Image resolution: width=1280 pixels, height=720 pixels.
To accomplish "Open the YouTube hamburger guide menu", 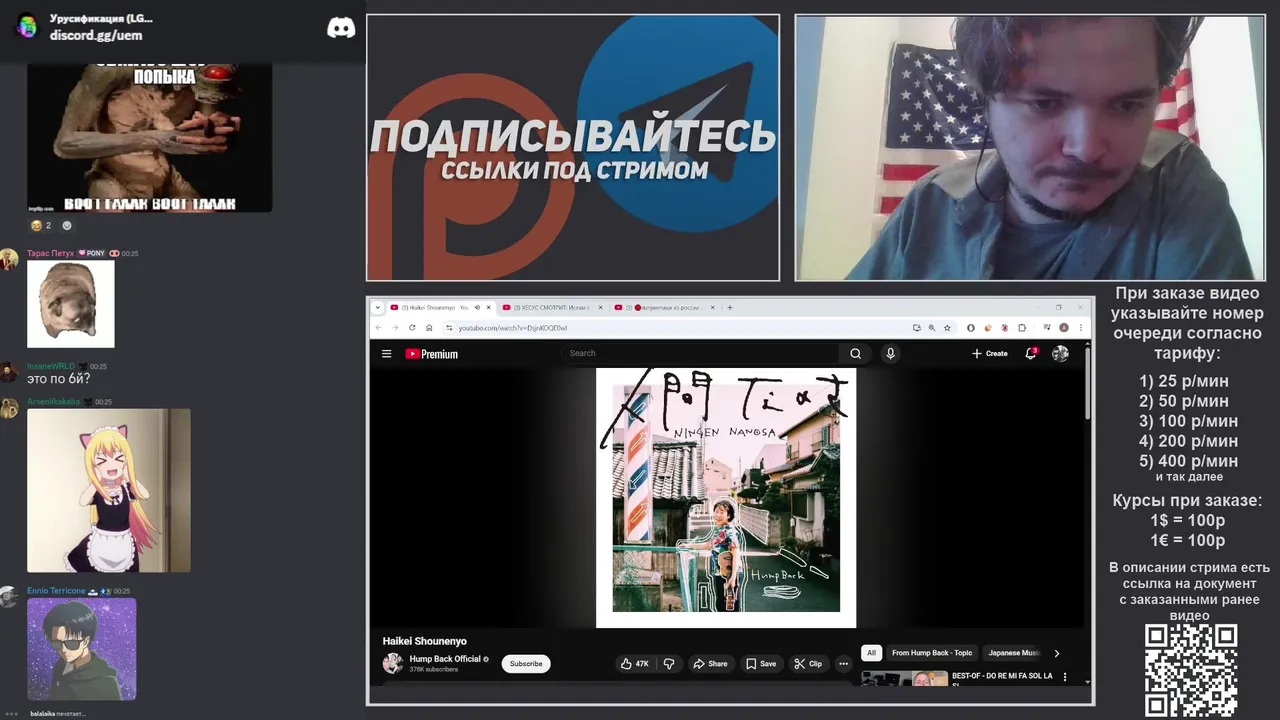I will click(386, 354).
